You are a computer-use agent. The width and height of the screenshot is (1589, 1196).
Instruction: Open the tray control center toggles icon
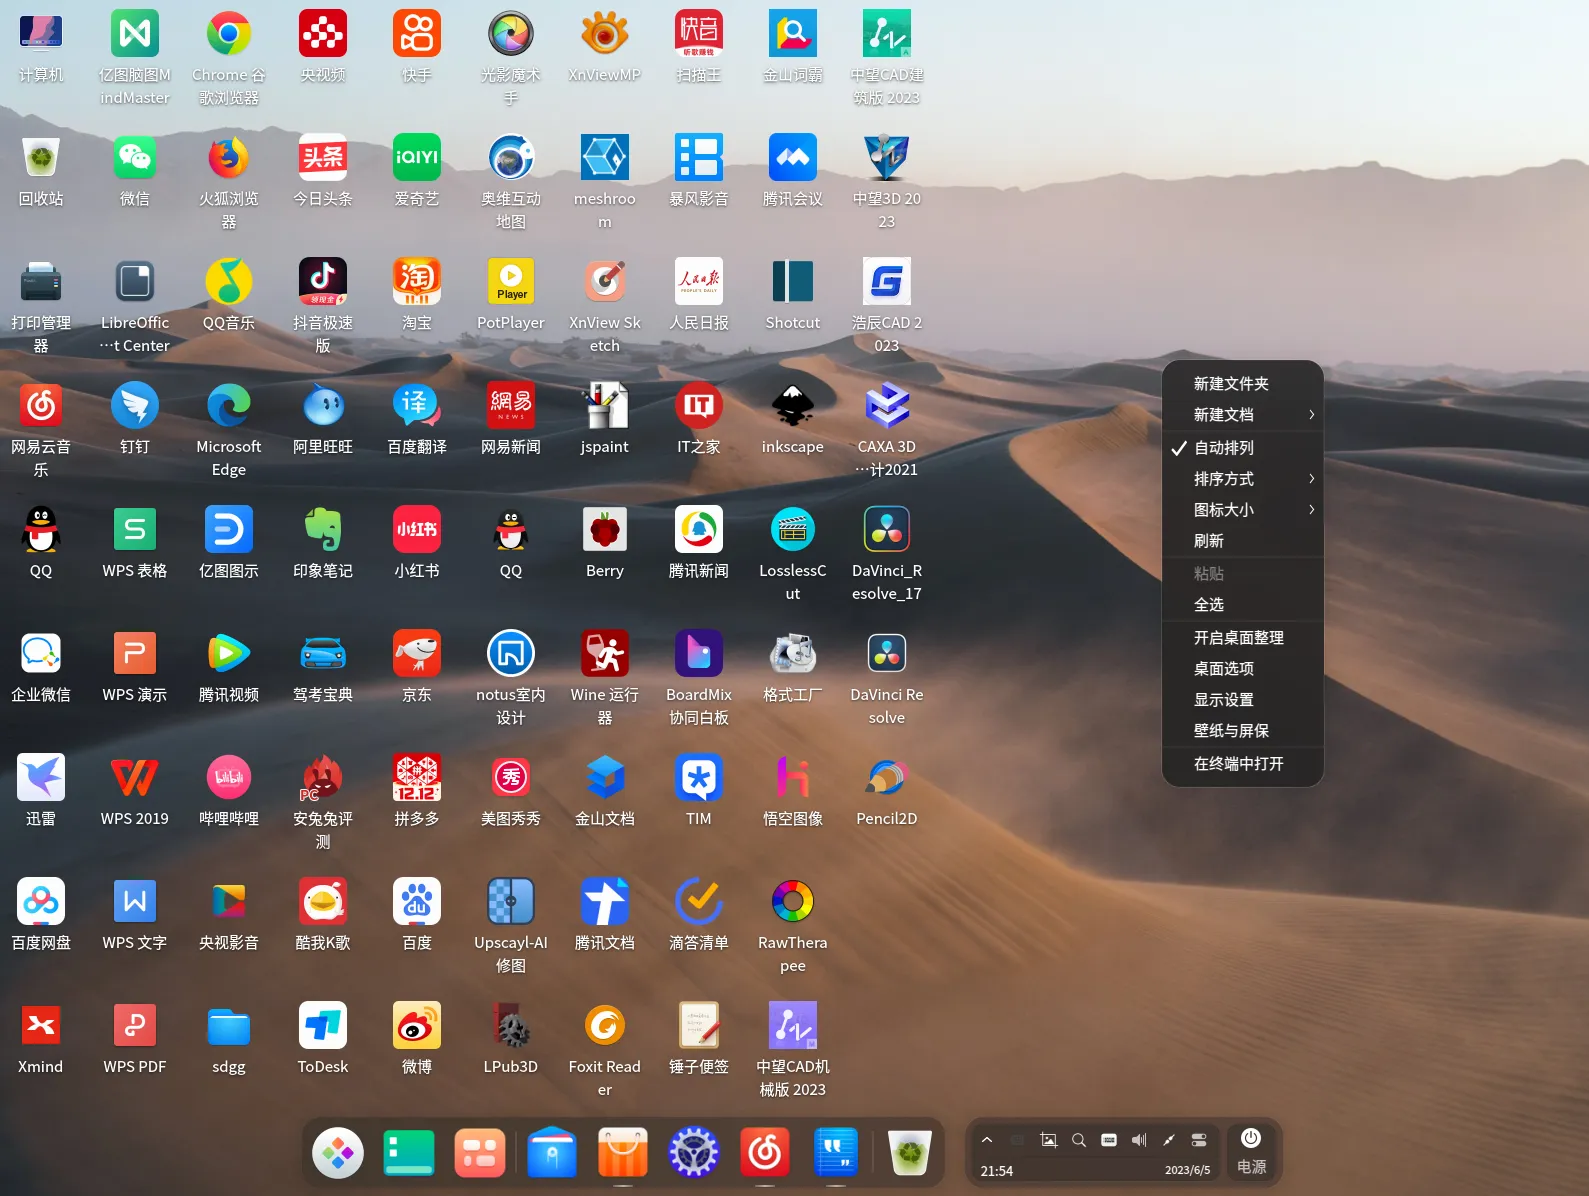[x=1199, y=1140]
